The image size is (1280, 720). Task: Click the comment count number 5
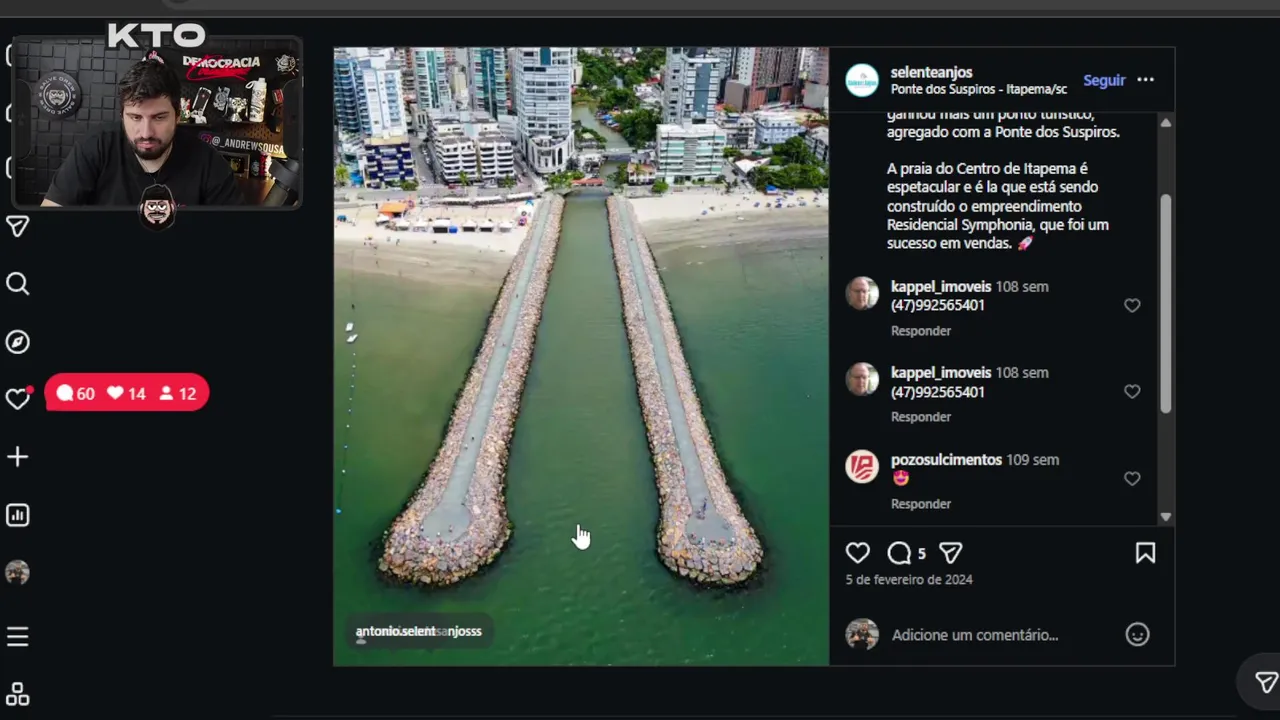coord(922,553)
